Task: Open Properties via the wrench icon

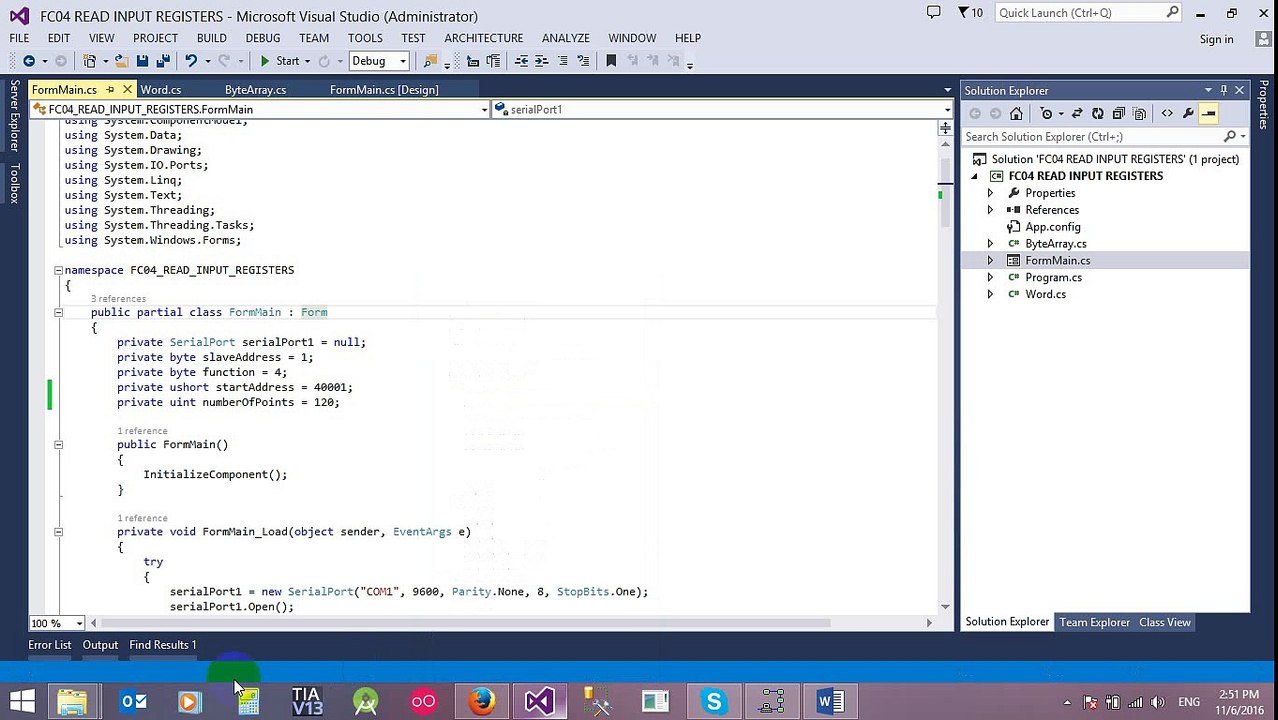Action: coord(1188,113)
